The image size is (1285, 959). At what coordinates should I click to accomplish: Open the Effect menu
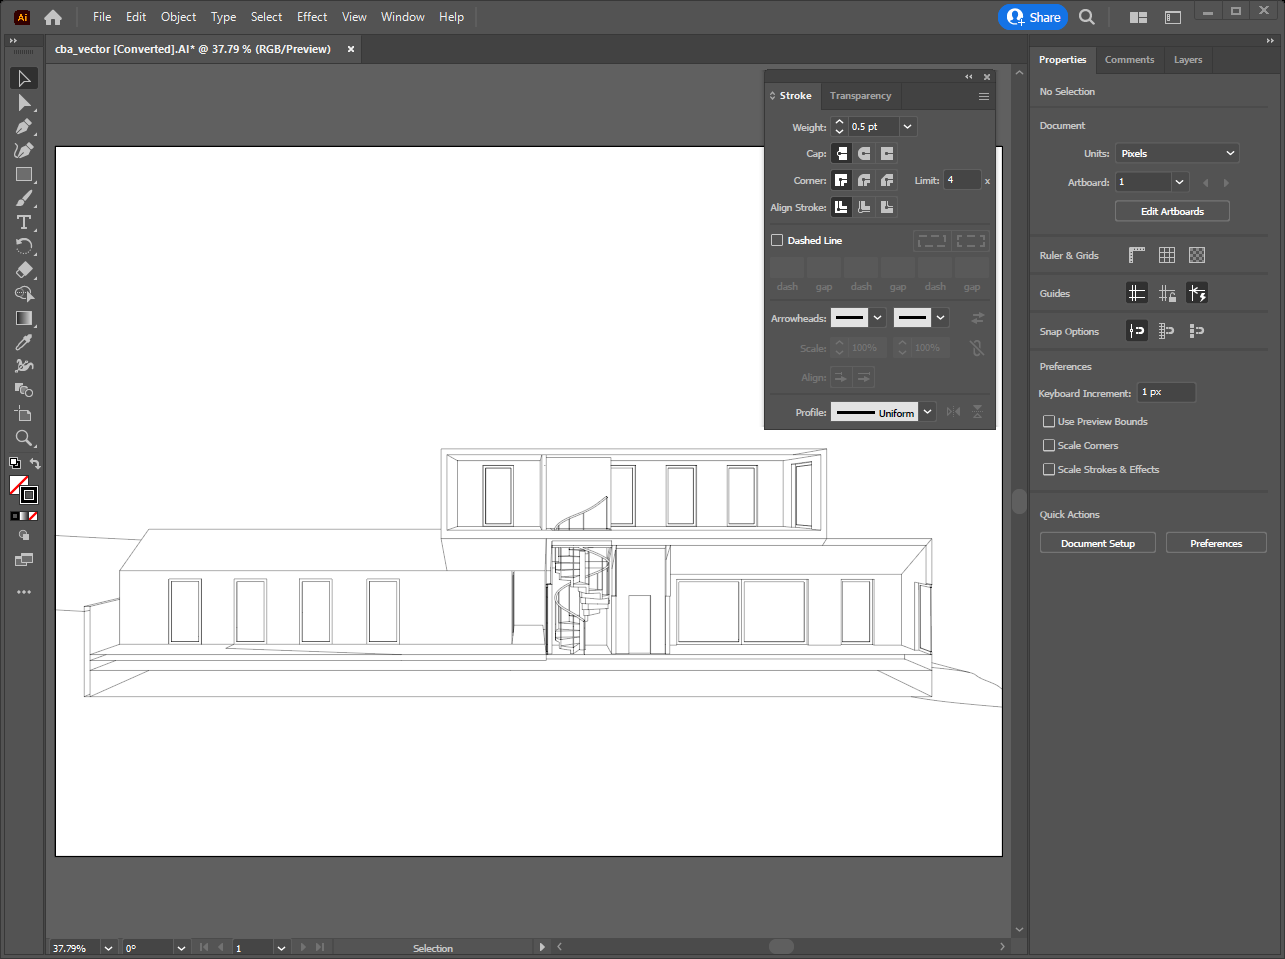point(311,17)
